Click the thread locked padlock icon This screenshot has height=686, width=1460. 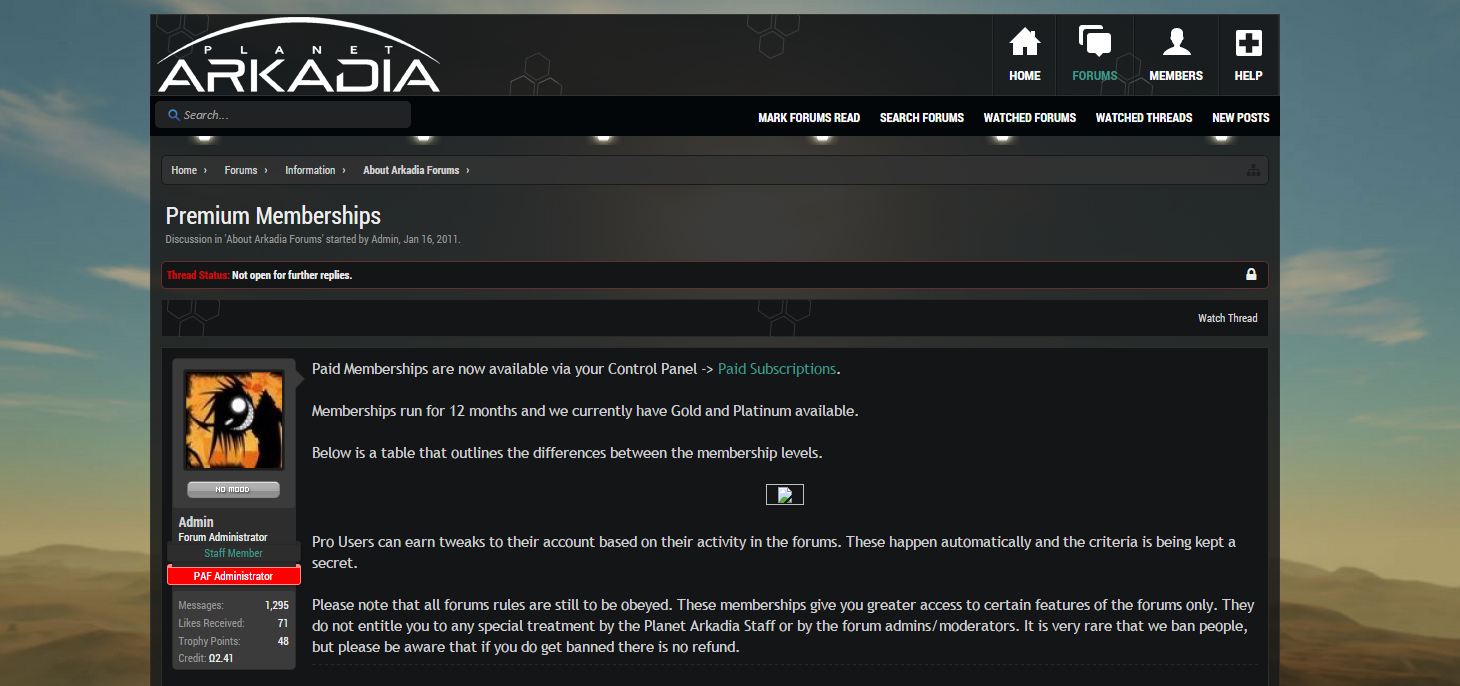(1251, 274)
